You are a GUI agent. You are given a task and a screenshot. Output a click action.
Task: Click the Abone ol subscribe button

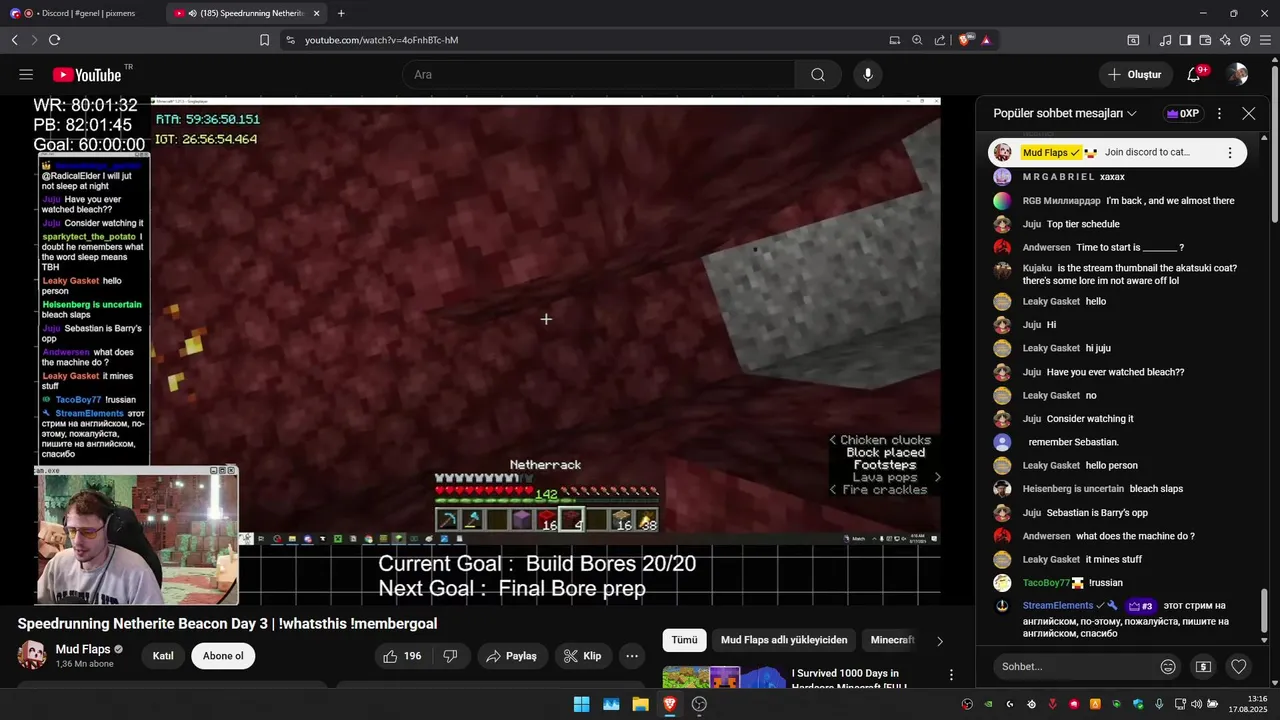(x=223, y=656)
